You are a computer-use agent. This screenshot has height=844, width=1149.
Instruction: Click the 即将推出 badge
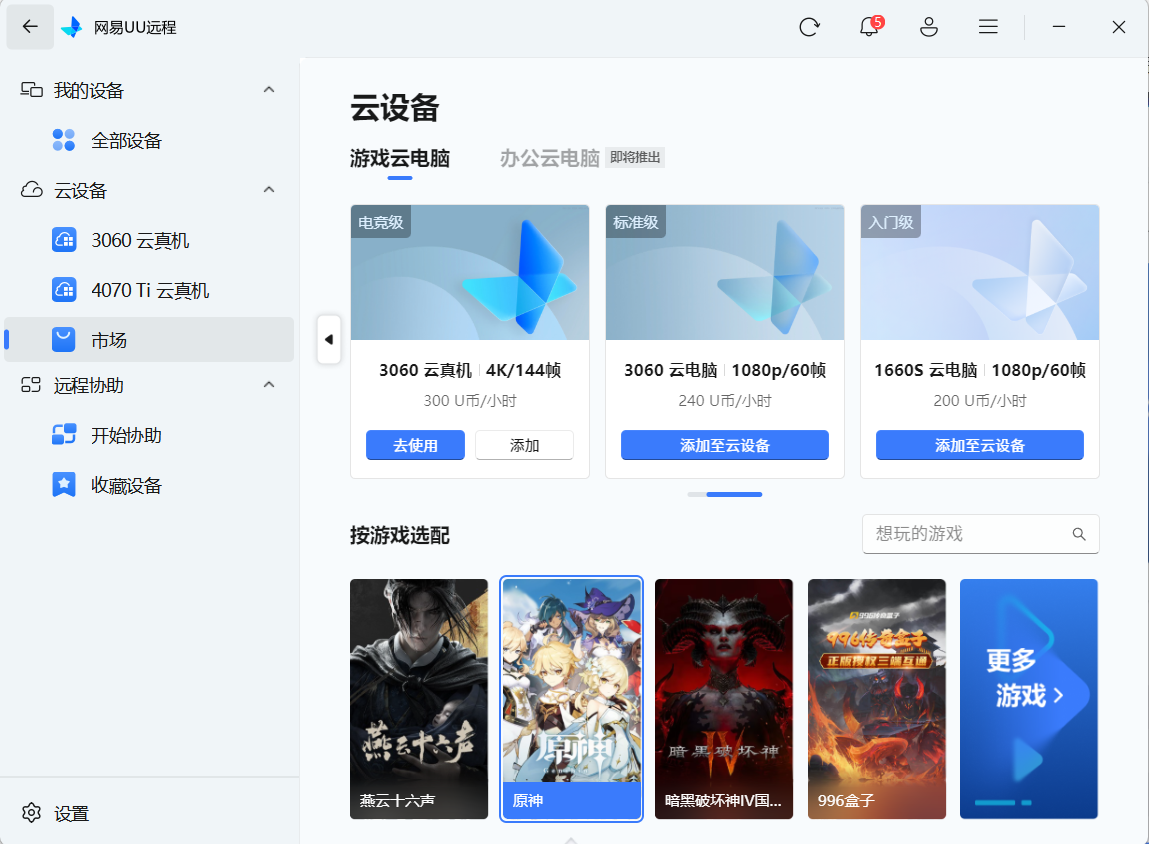[x=635, y=158]
